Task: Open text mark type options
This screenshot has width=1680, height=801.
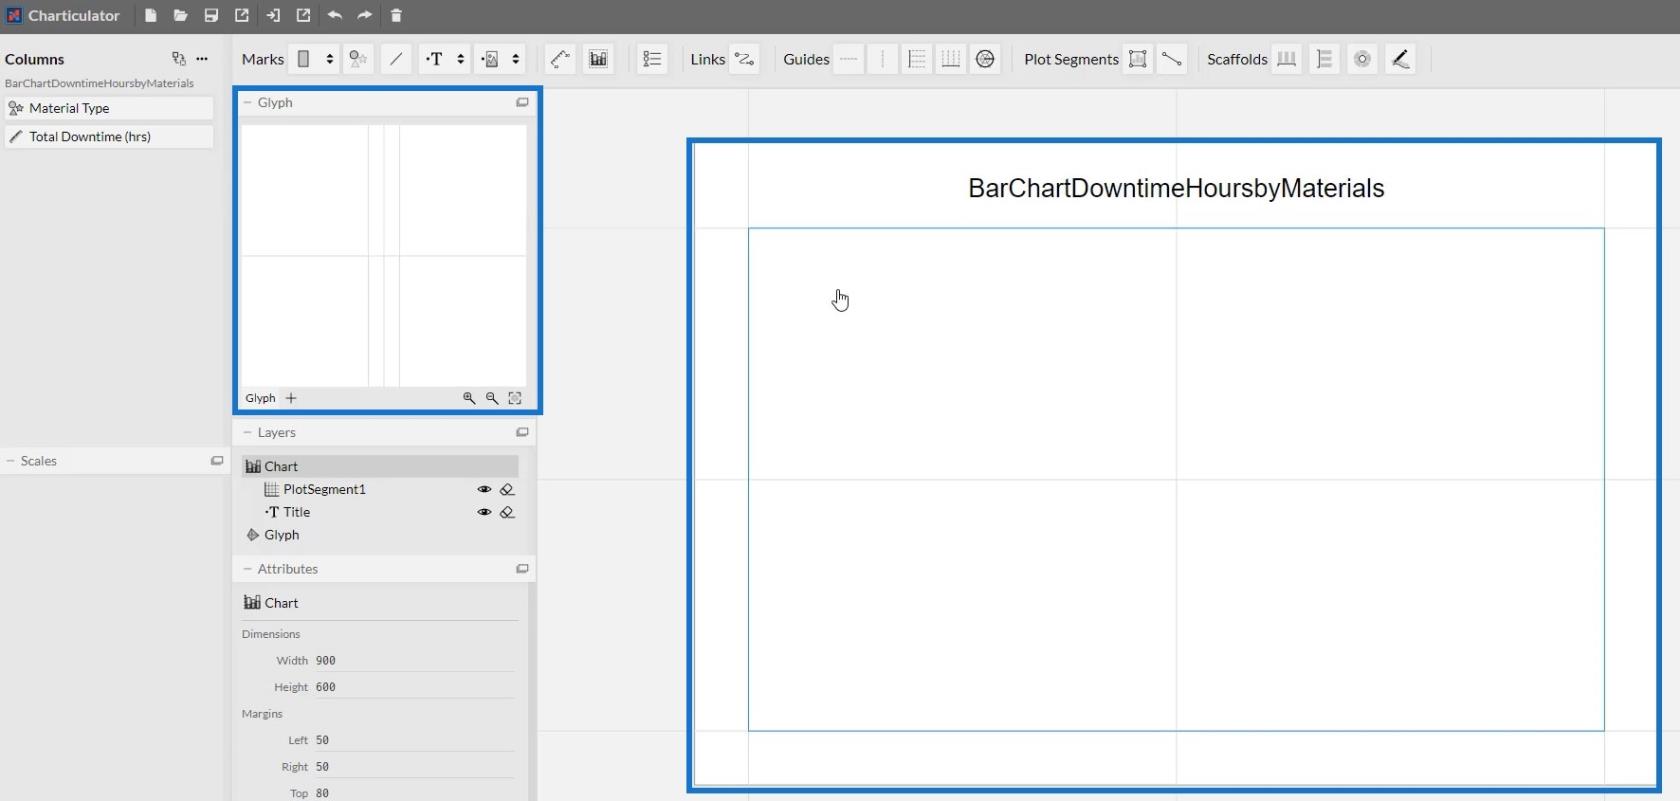Action: point(460,59)
